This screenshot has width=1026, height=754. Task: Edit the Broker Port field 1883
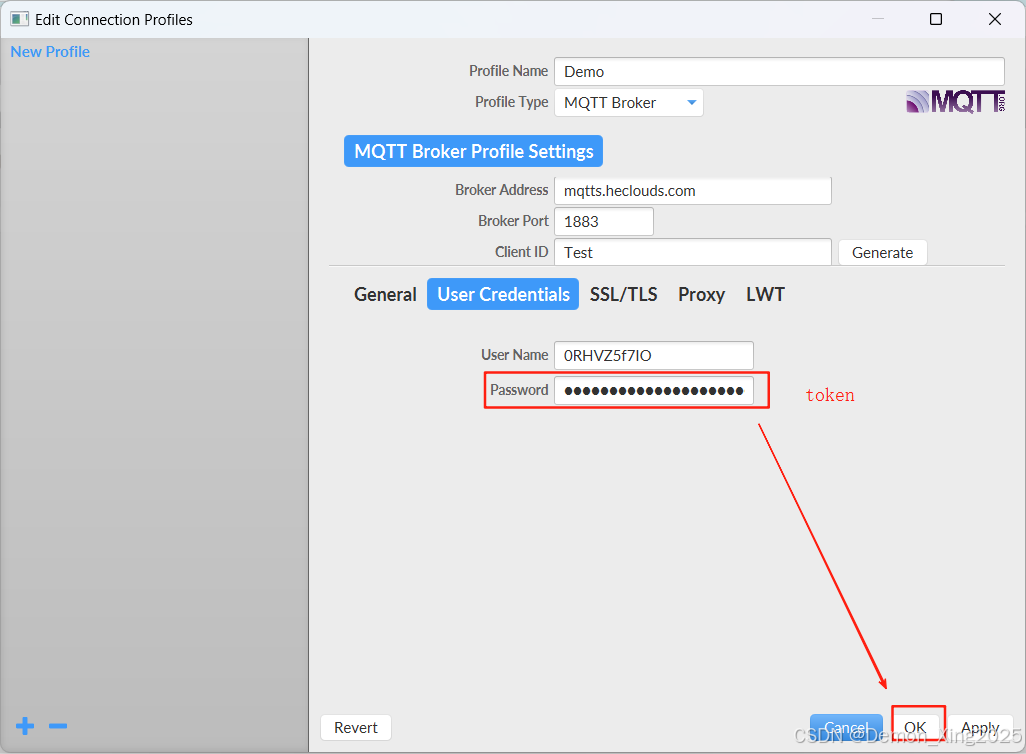point(604,221)
